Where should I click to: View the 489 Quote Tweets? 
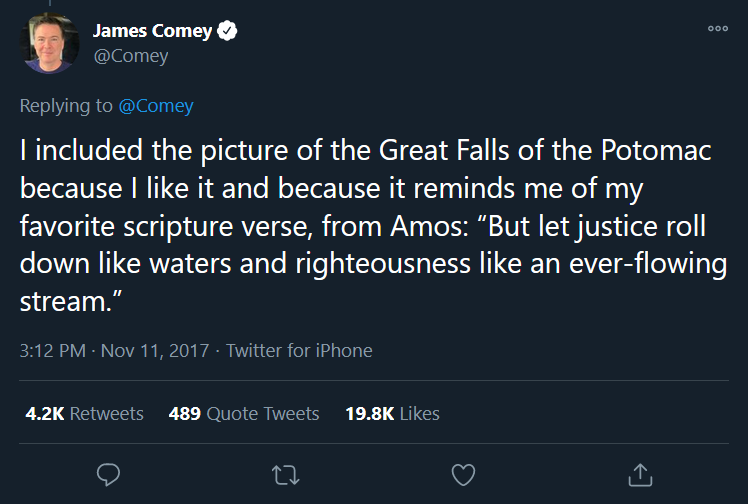(x=244, y=413)
